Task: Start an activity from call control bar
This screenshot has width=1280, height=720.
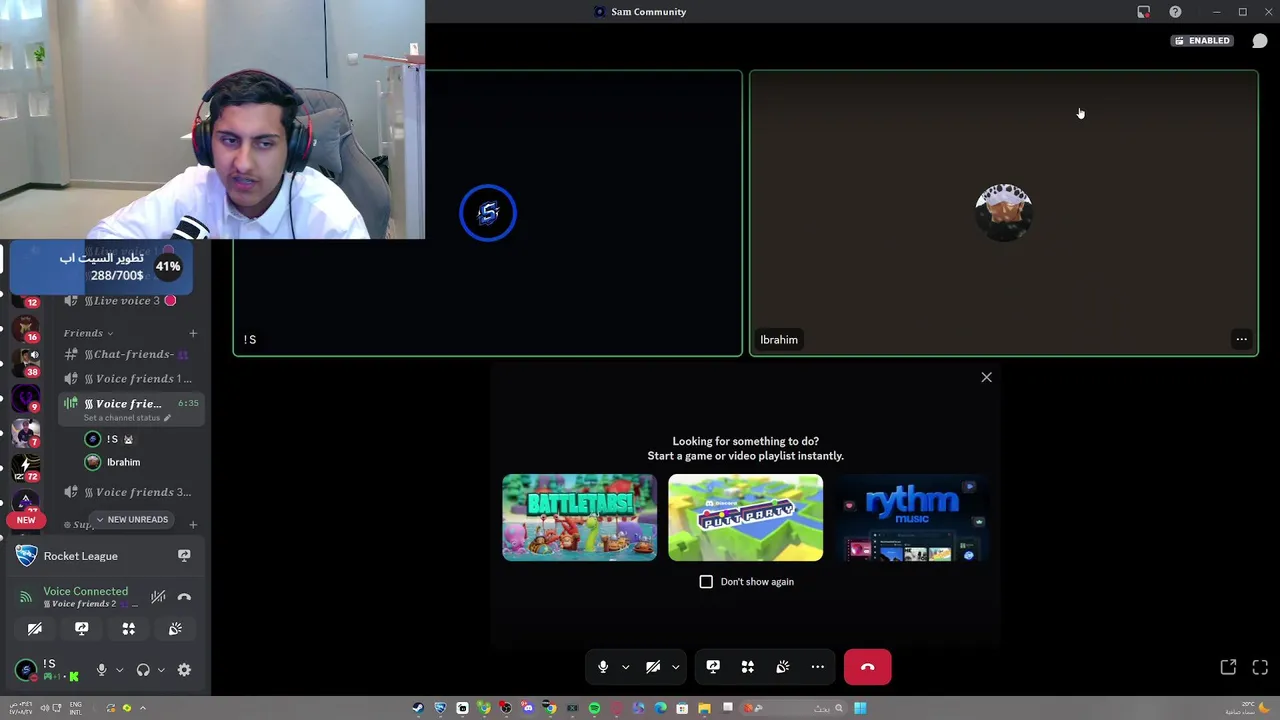Action: click(748, 667)
